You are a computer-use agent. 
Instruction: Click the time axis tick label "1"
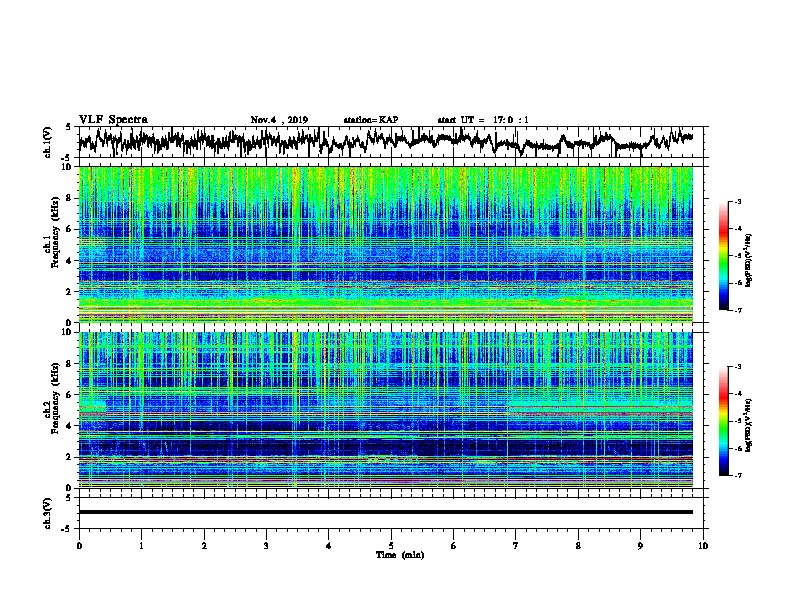click(141, 546)
